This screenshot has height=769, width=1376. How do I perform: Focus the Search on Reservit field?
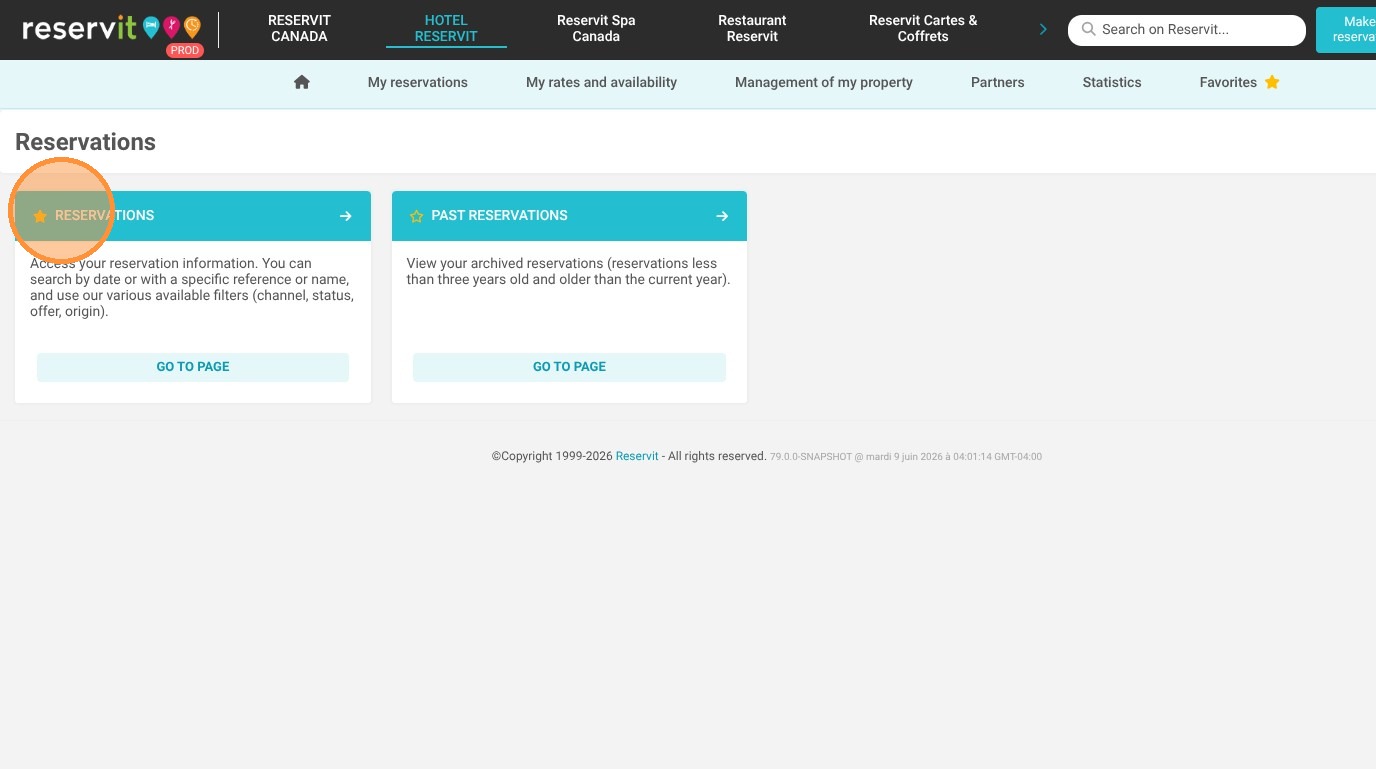(x=1187, y=30)
